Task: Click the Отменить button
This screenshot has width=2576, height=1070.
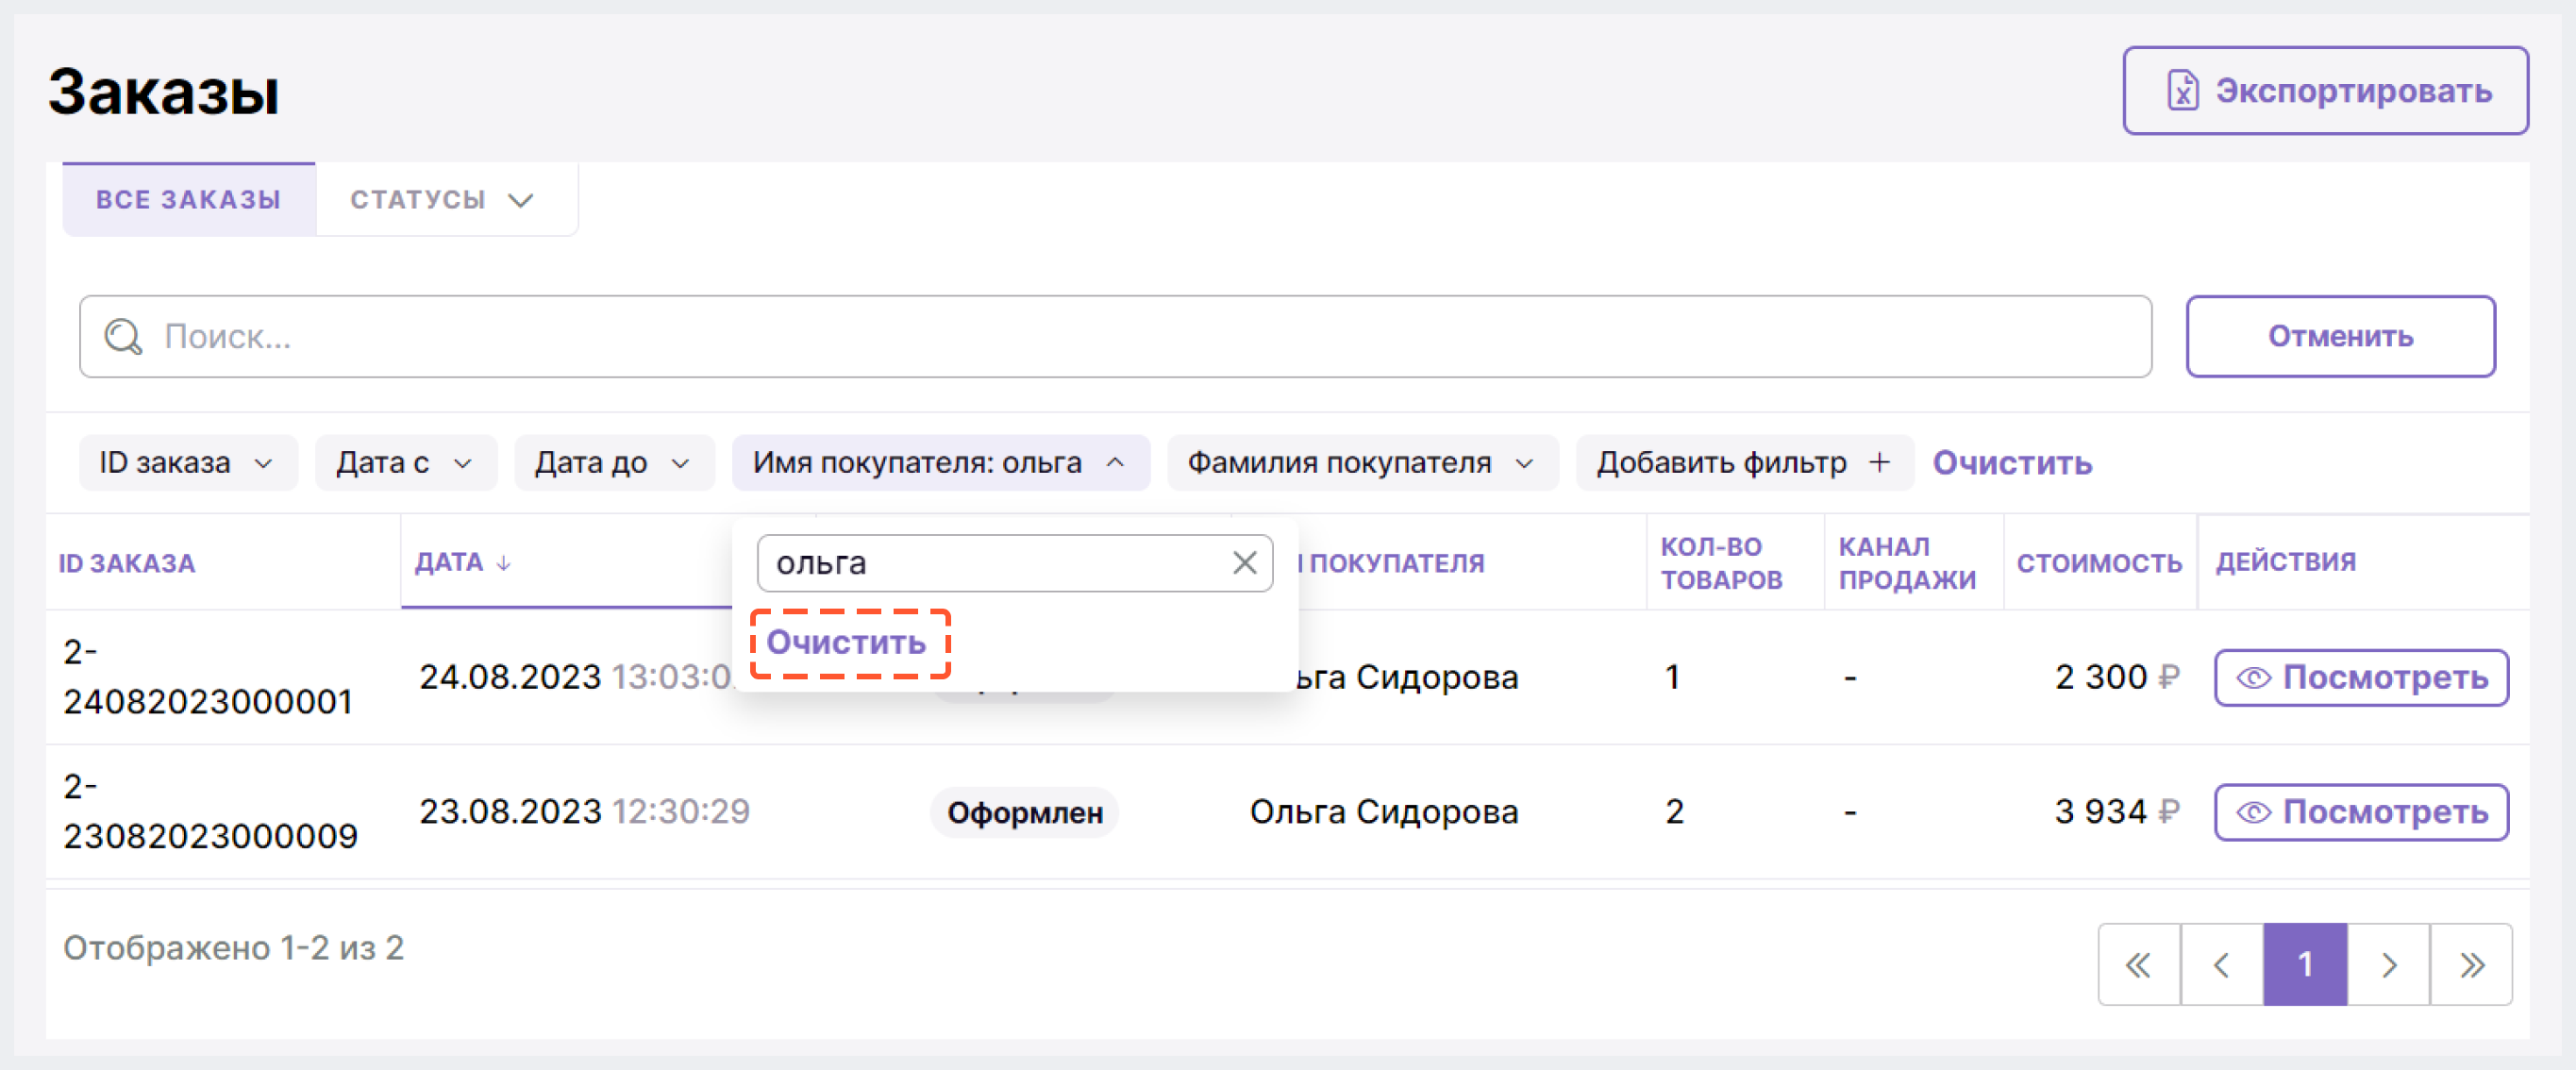Action: tap(2340, 337)
